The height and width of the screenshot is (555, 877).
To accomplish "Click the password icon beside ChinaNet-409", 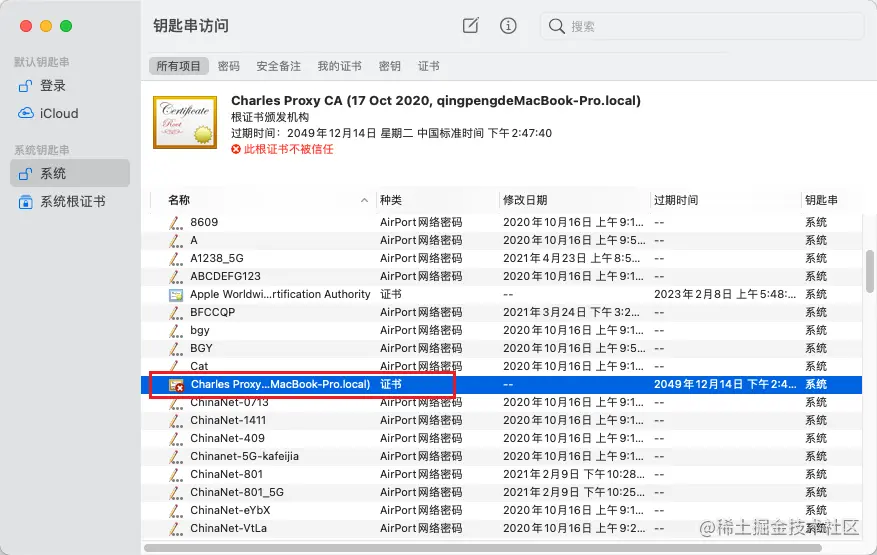I will click(176, 439).
